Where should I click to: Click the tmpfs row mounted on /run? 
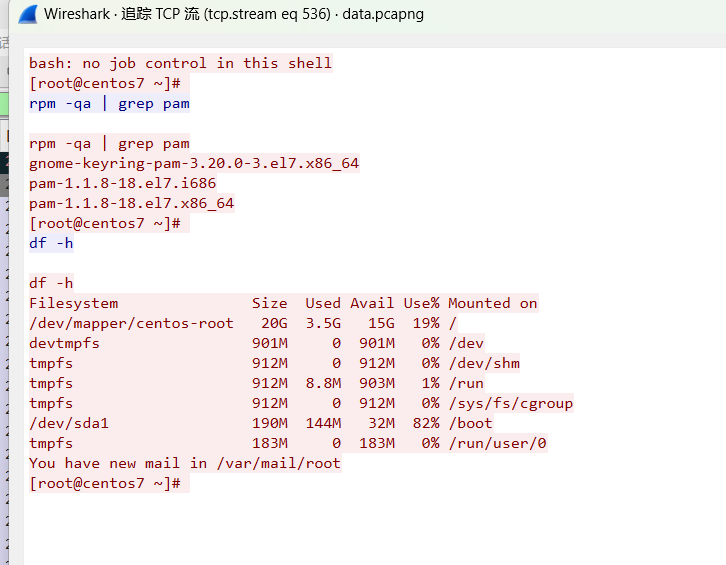click(257, 383)
